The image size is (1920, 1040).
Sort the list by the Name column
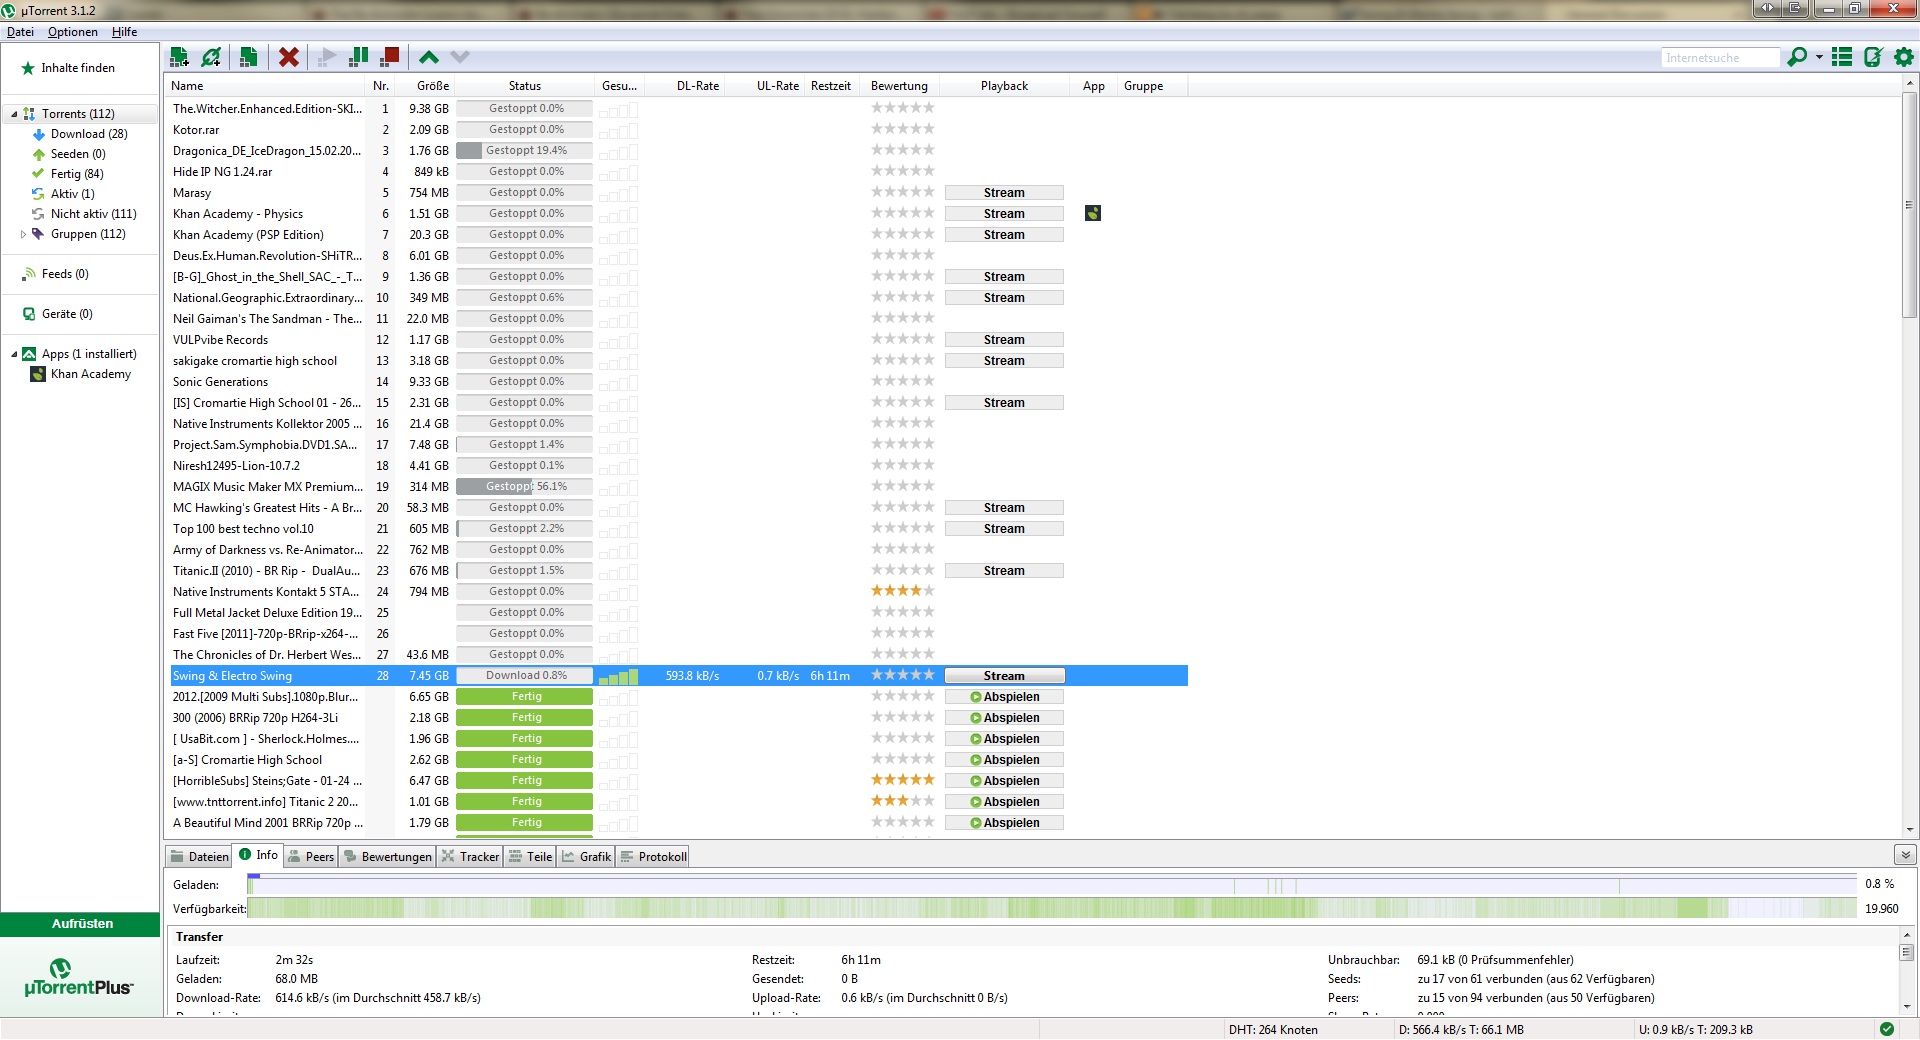(x=266, y=86)
